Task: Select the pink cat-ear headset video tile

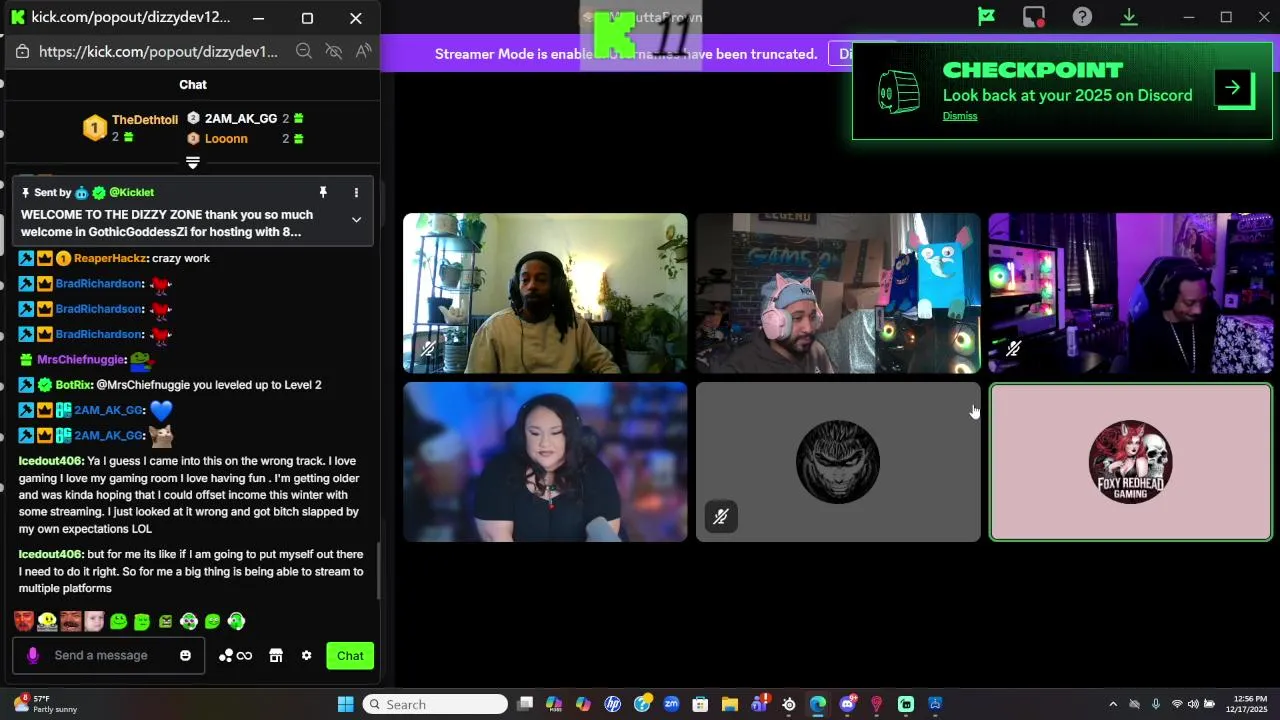Action: pos(838,293)
